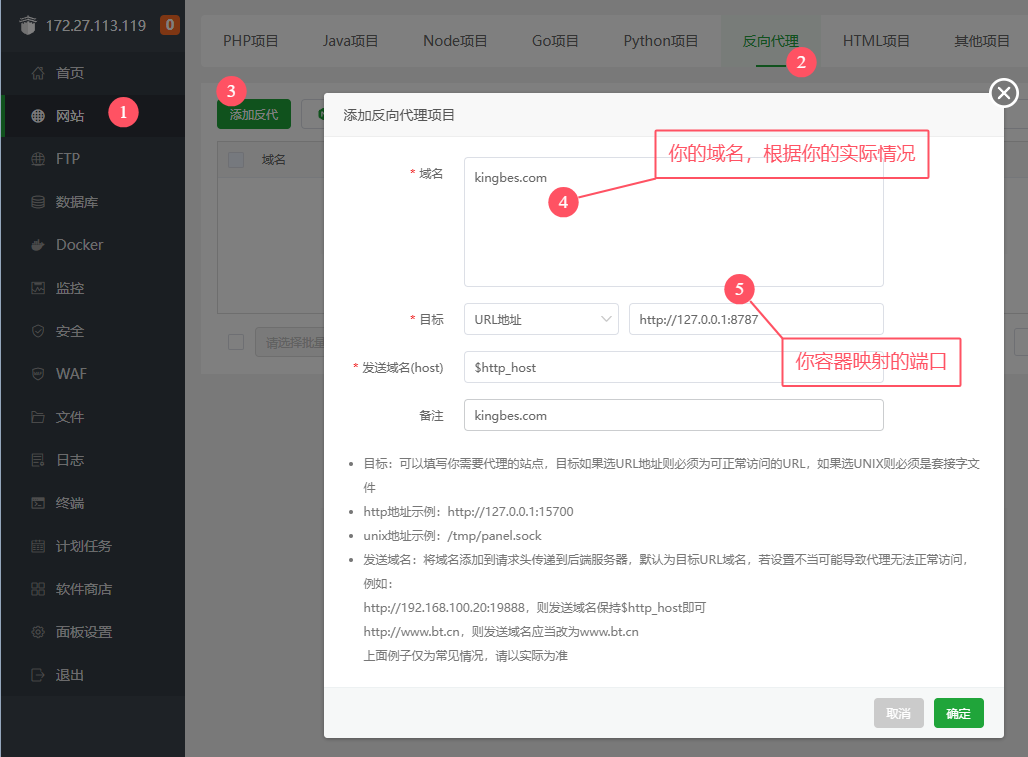Click the http://192.168.100.20:19888 example line

click(x=534, y=608)
